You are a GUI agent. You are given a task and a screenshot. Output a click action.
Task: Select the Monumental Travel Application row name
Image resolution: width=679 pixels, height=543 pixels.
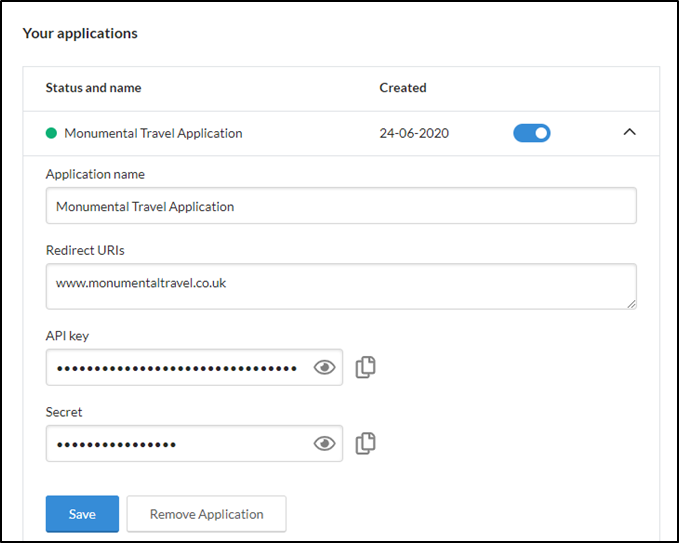[x=153, y=133]
